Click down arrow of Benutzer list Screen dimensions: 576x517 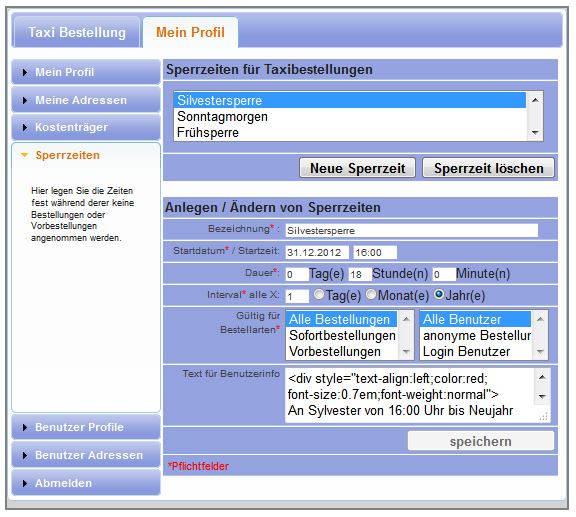[540, 352]
